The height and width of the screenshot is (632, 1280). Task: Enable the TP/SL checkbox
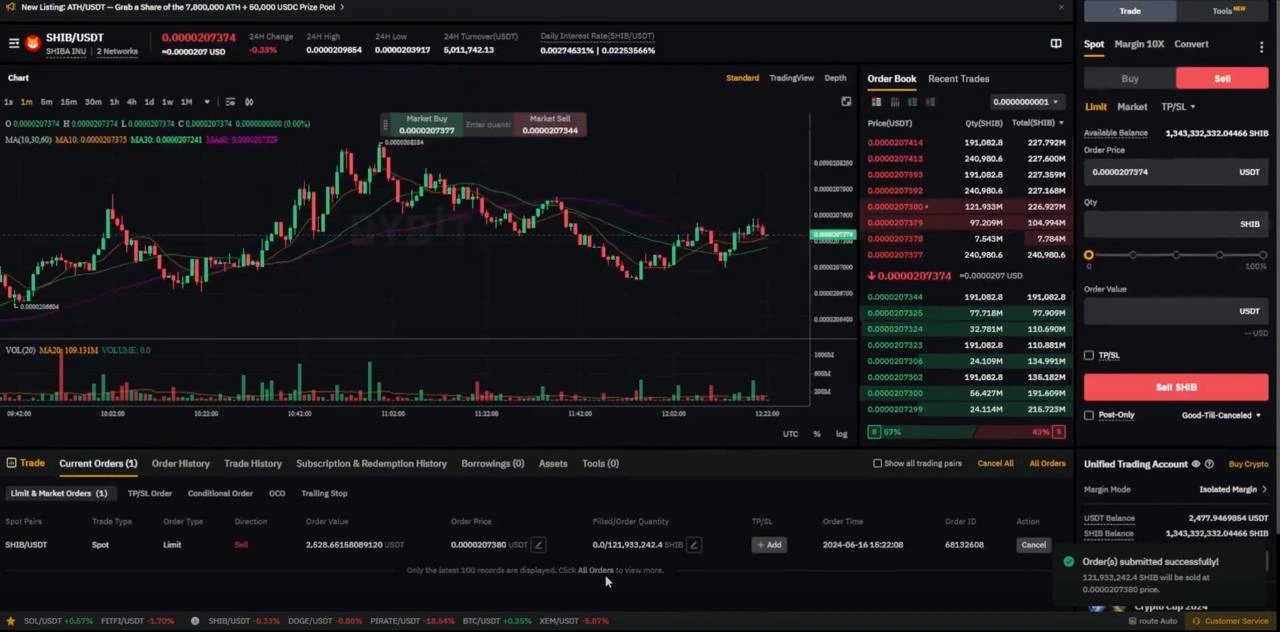pos(1089,355)
